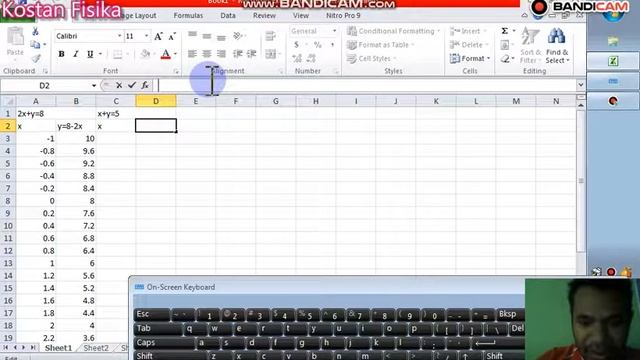
Task: Open Conditional Formatting dropdown
Action: pyautogui.click(x=393, y=31)
